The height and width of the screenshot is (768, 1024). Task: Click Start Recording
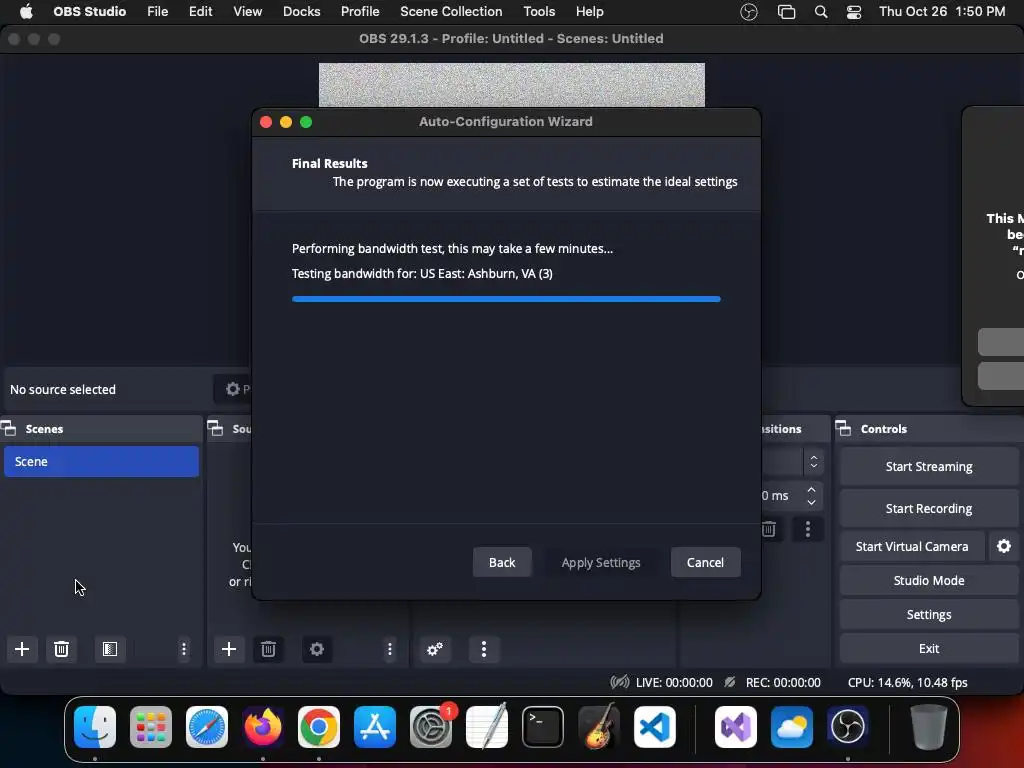[929, 508]
